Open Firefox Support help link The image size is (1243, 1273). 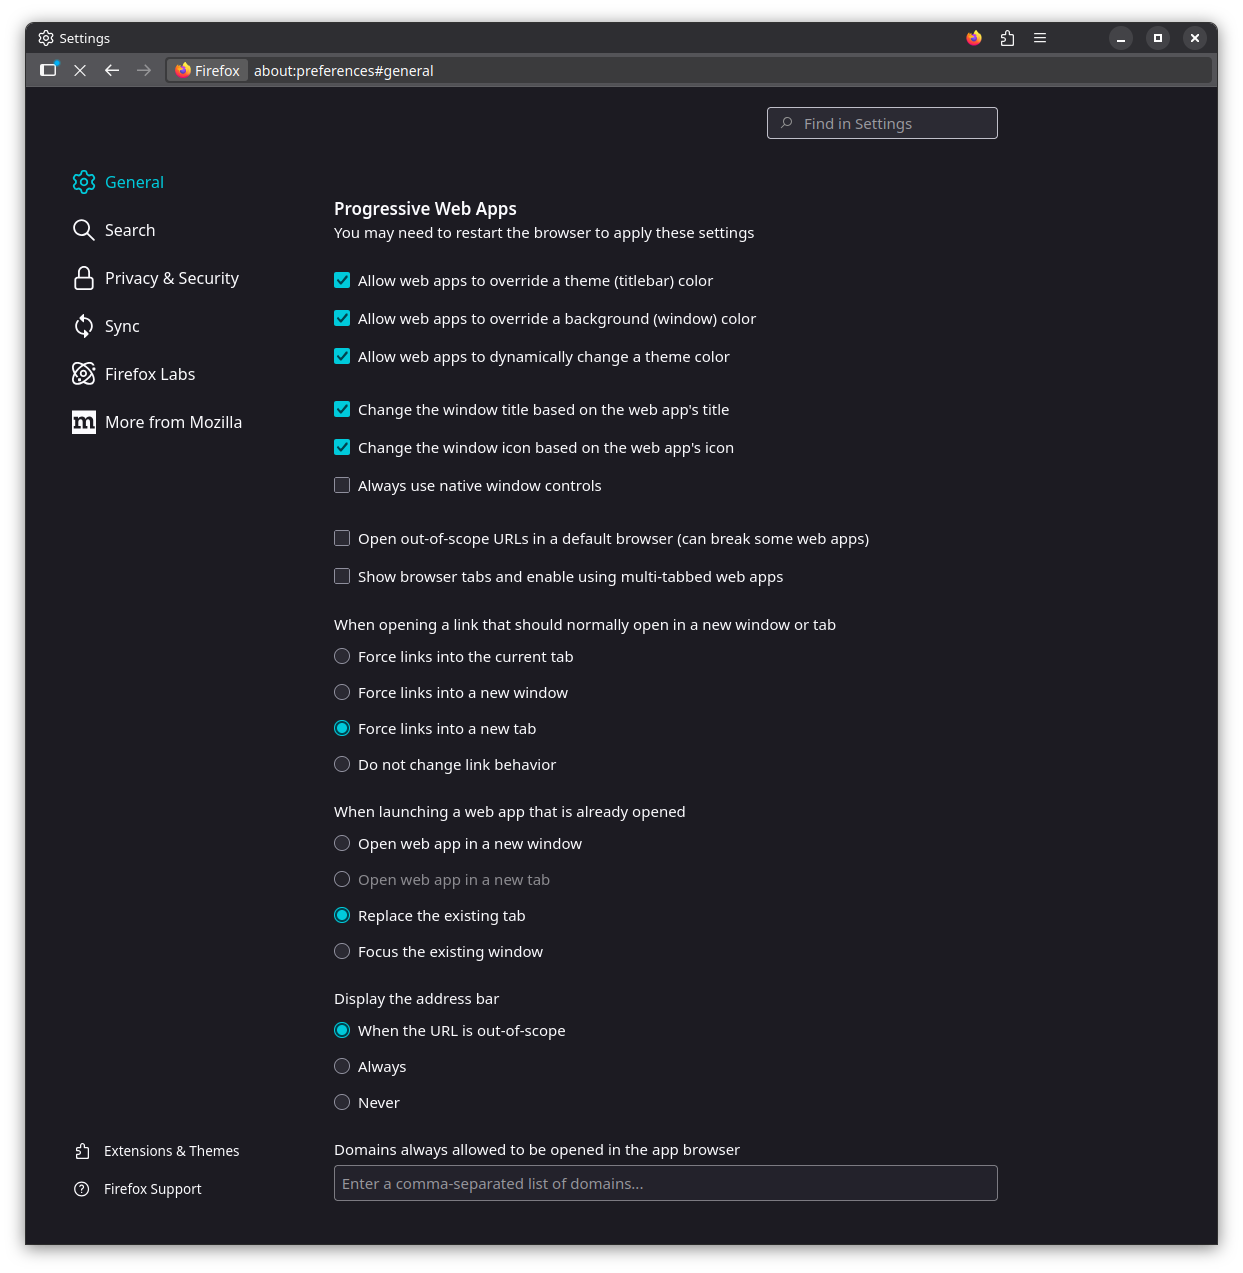pos(152,1189)
